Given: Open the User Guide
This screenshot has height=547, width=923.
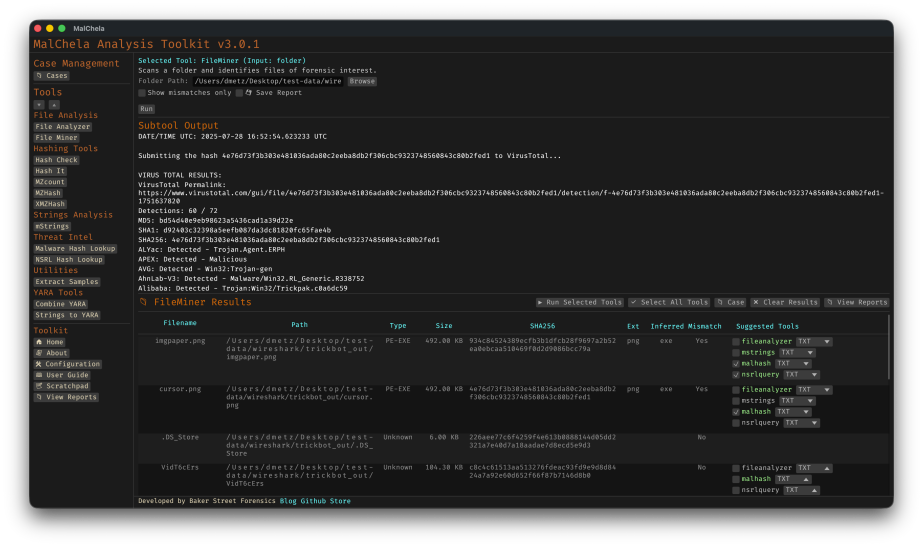Looking at the screenshot, I should 62,375.
